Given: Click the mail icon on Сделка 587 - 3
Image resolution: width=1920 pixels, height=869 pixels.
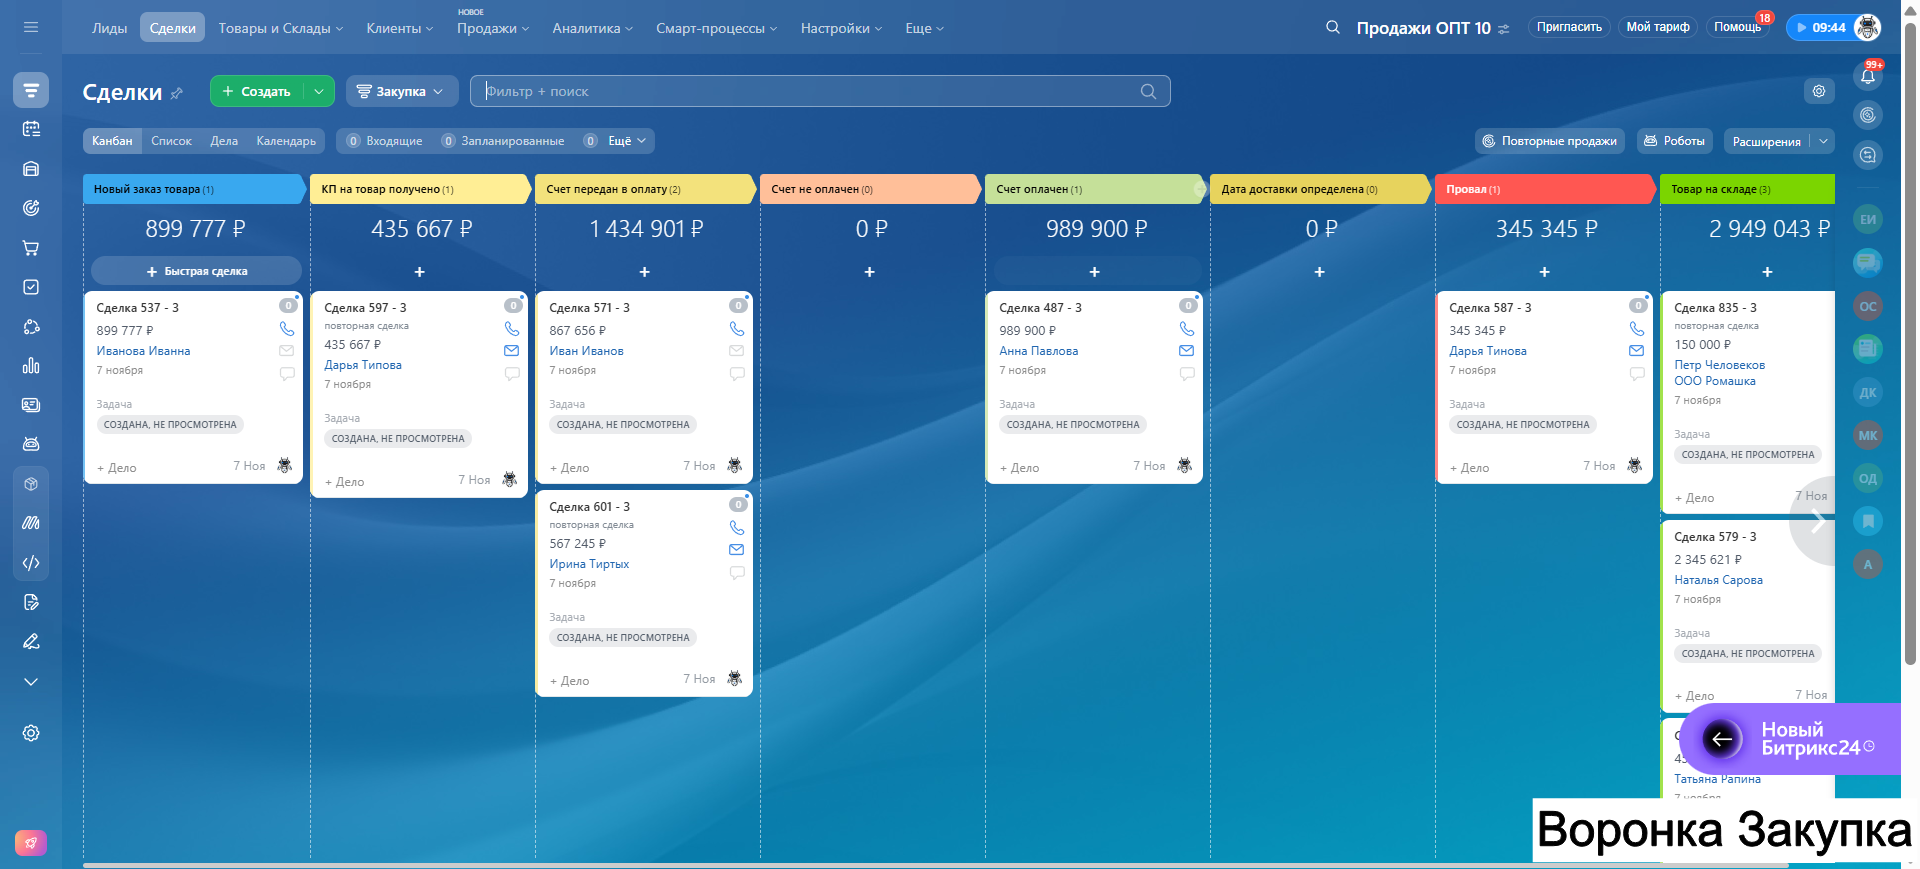Looking at the screenshot, I should (1637, 351).
